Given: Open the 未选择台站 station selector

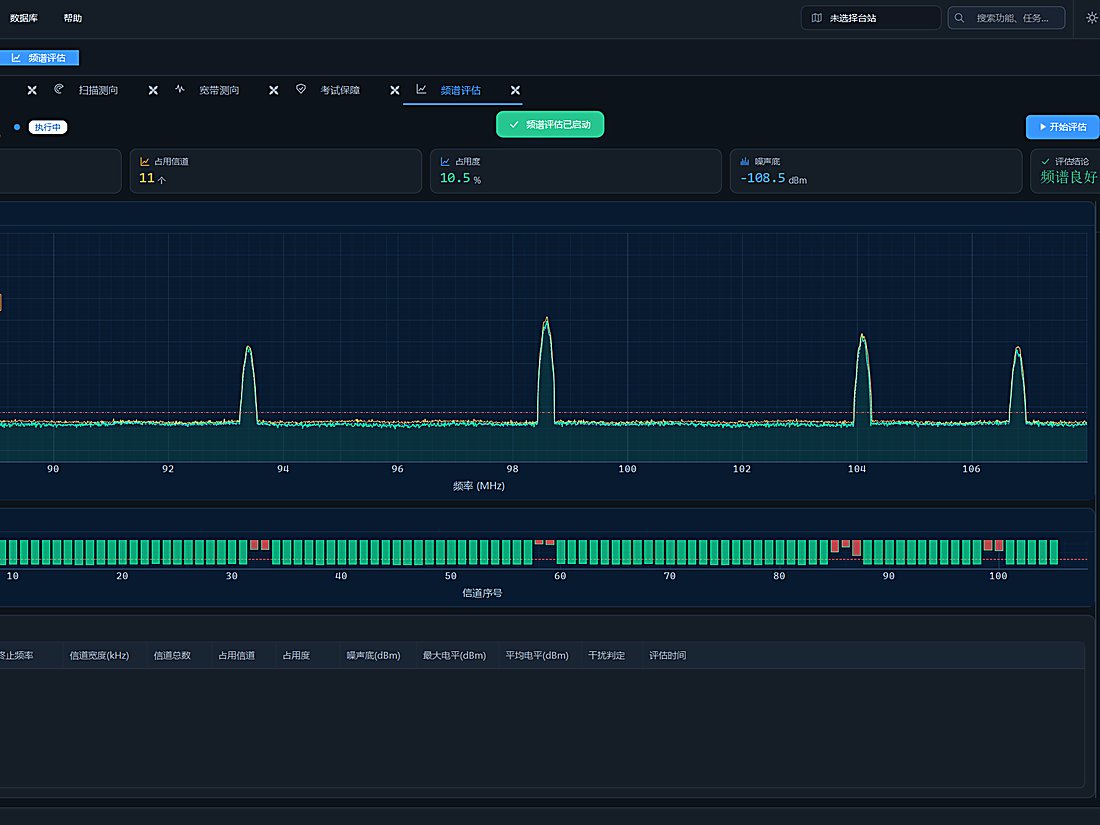Looking at the screenshot, I should tap(871, 18).
